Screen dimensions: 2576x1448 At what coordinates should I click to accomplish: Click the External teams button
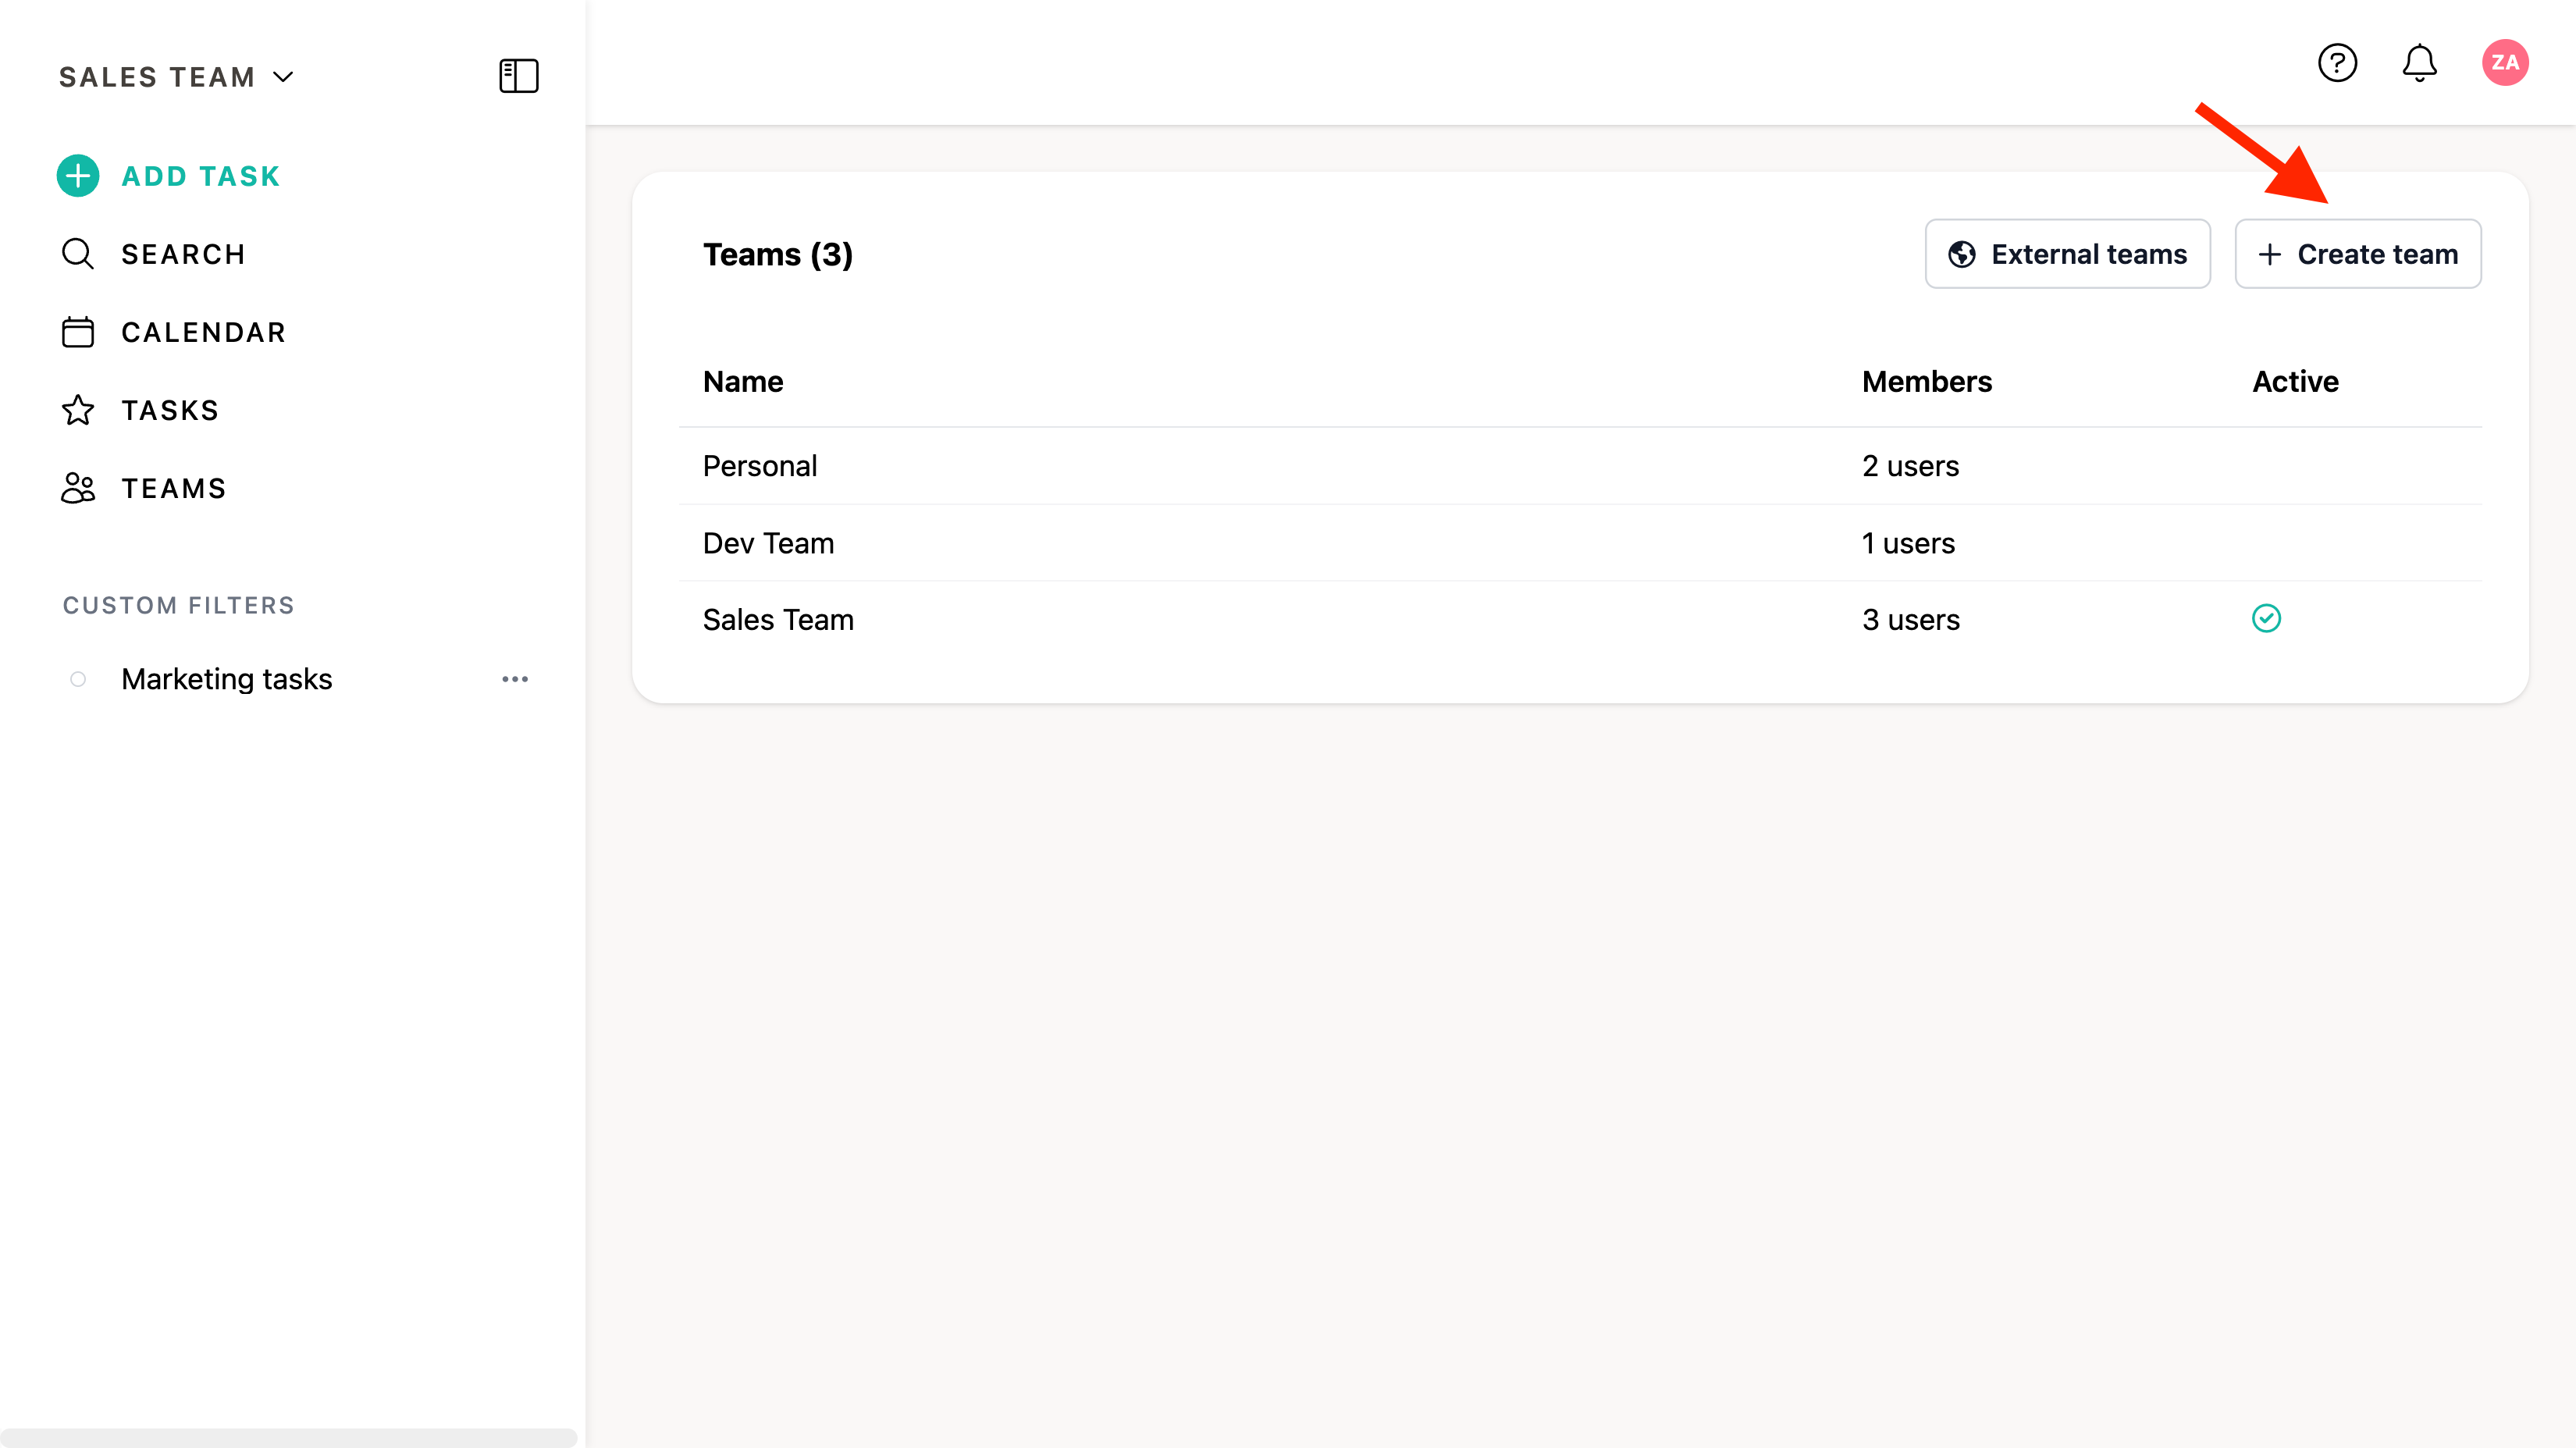[2067, 254]
